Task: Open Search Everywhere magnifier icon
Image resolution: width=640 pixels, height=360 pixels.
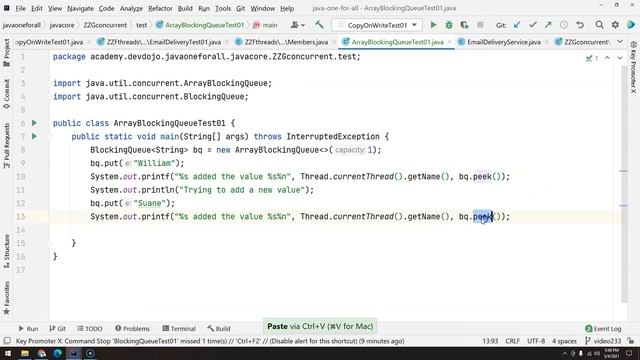Action: coord(599,25)
